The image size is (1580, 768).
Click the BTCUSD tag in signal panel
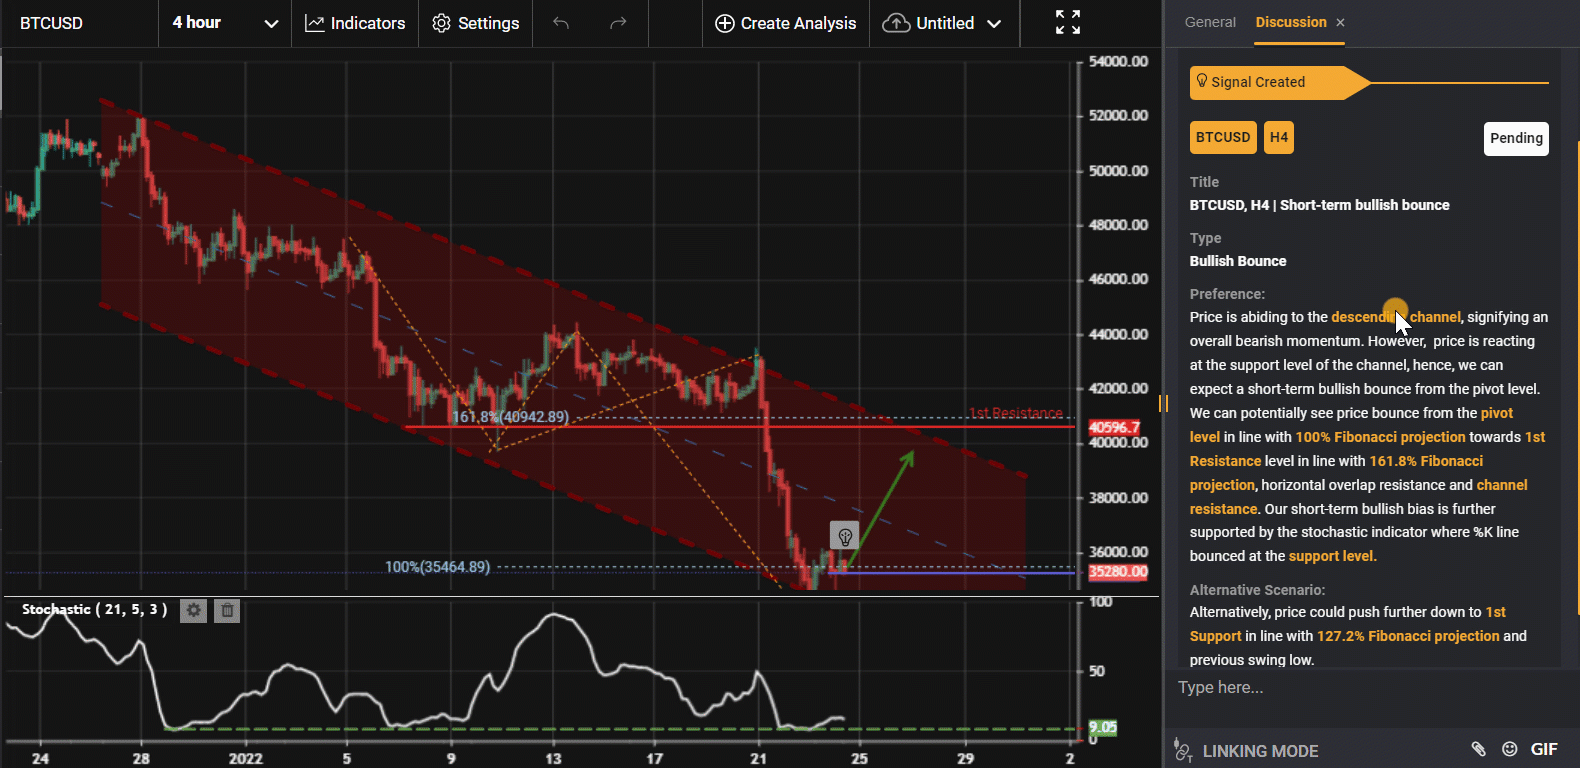pyautogui.click(x=1223, y=138)
